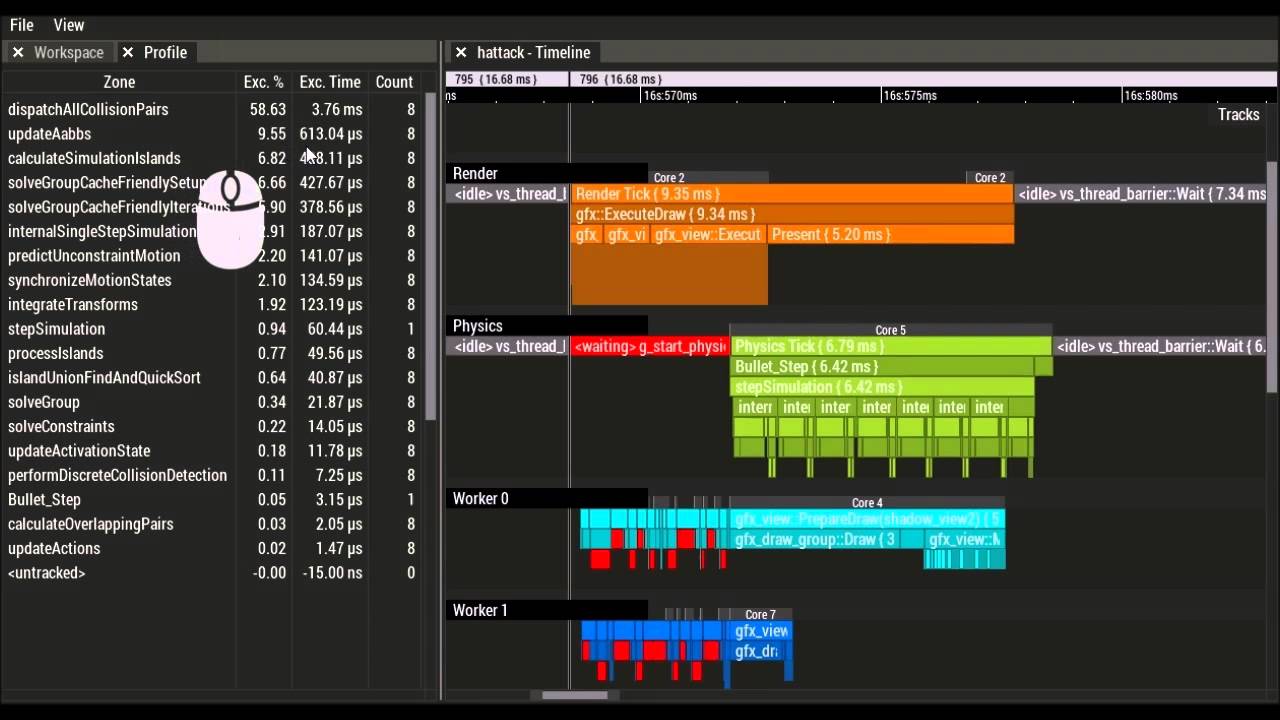Select the <untracked> zone row
1280x720 pixels.
tap(212, 573)
